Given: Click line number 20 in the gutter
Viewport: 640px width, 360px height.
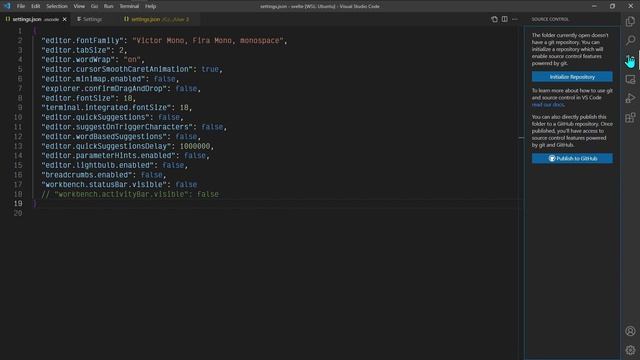Looking at the screenshot, I should [x=18, y=213].
